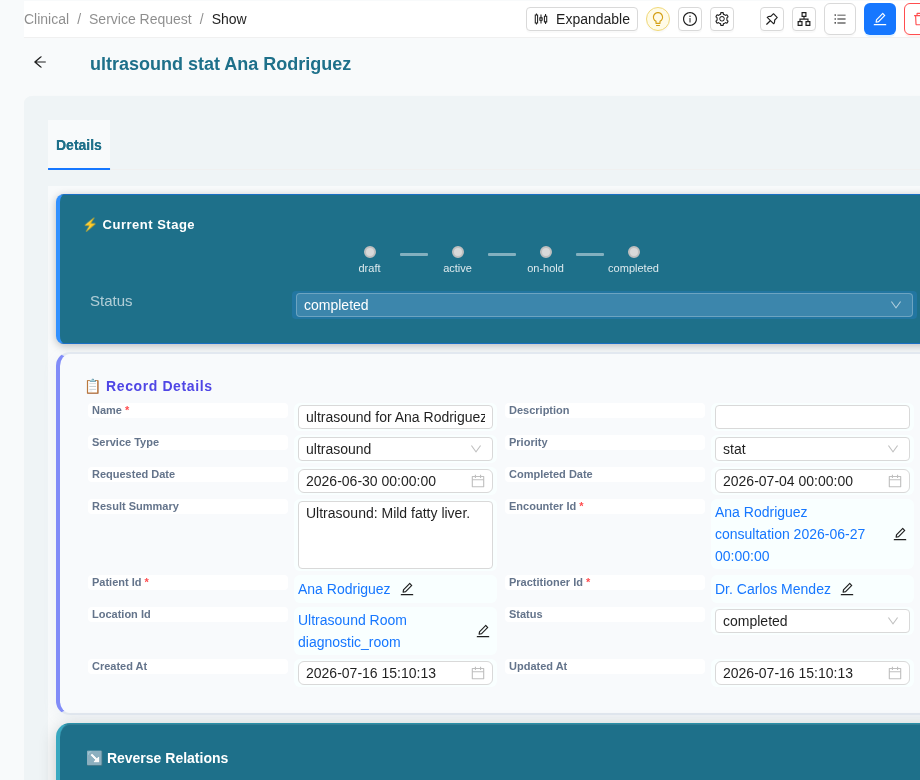Select the completed stage dot

(x=634, y=252)
